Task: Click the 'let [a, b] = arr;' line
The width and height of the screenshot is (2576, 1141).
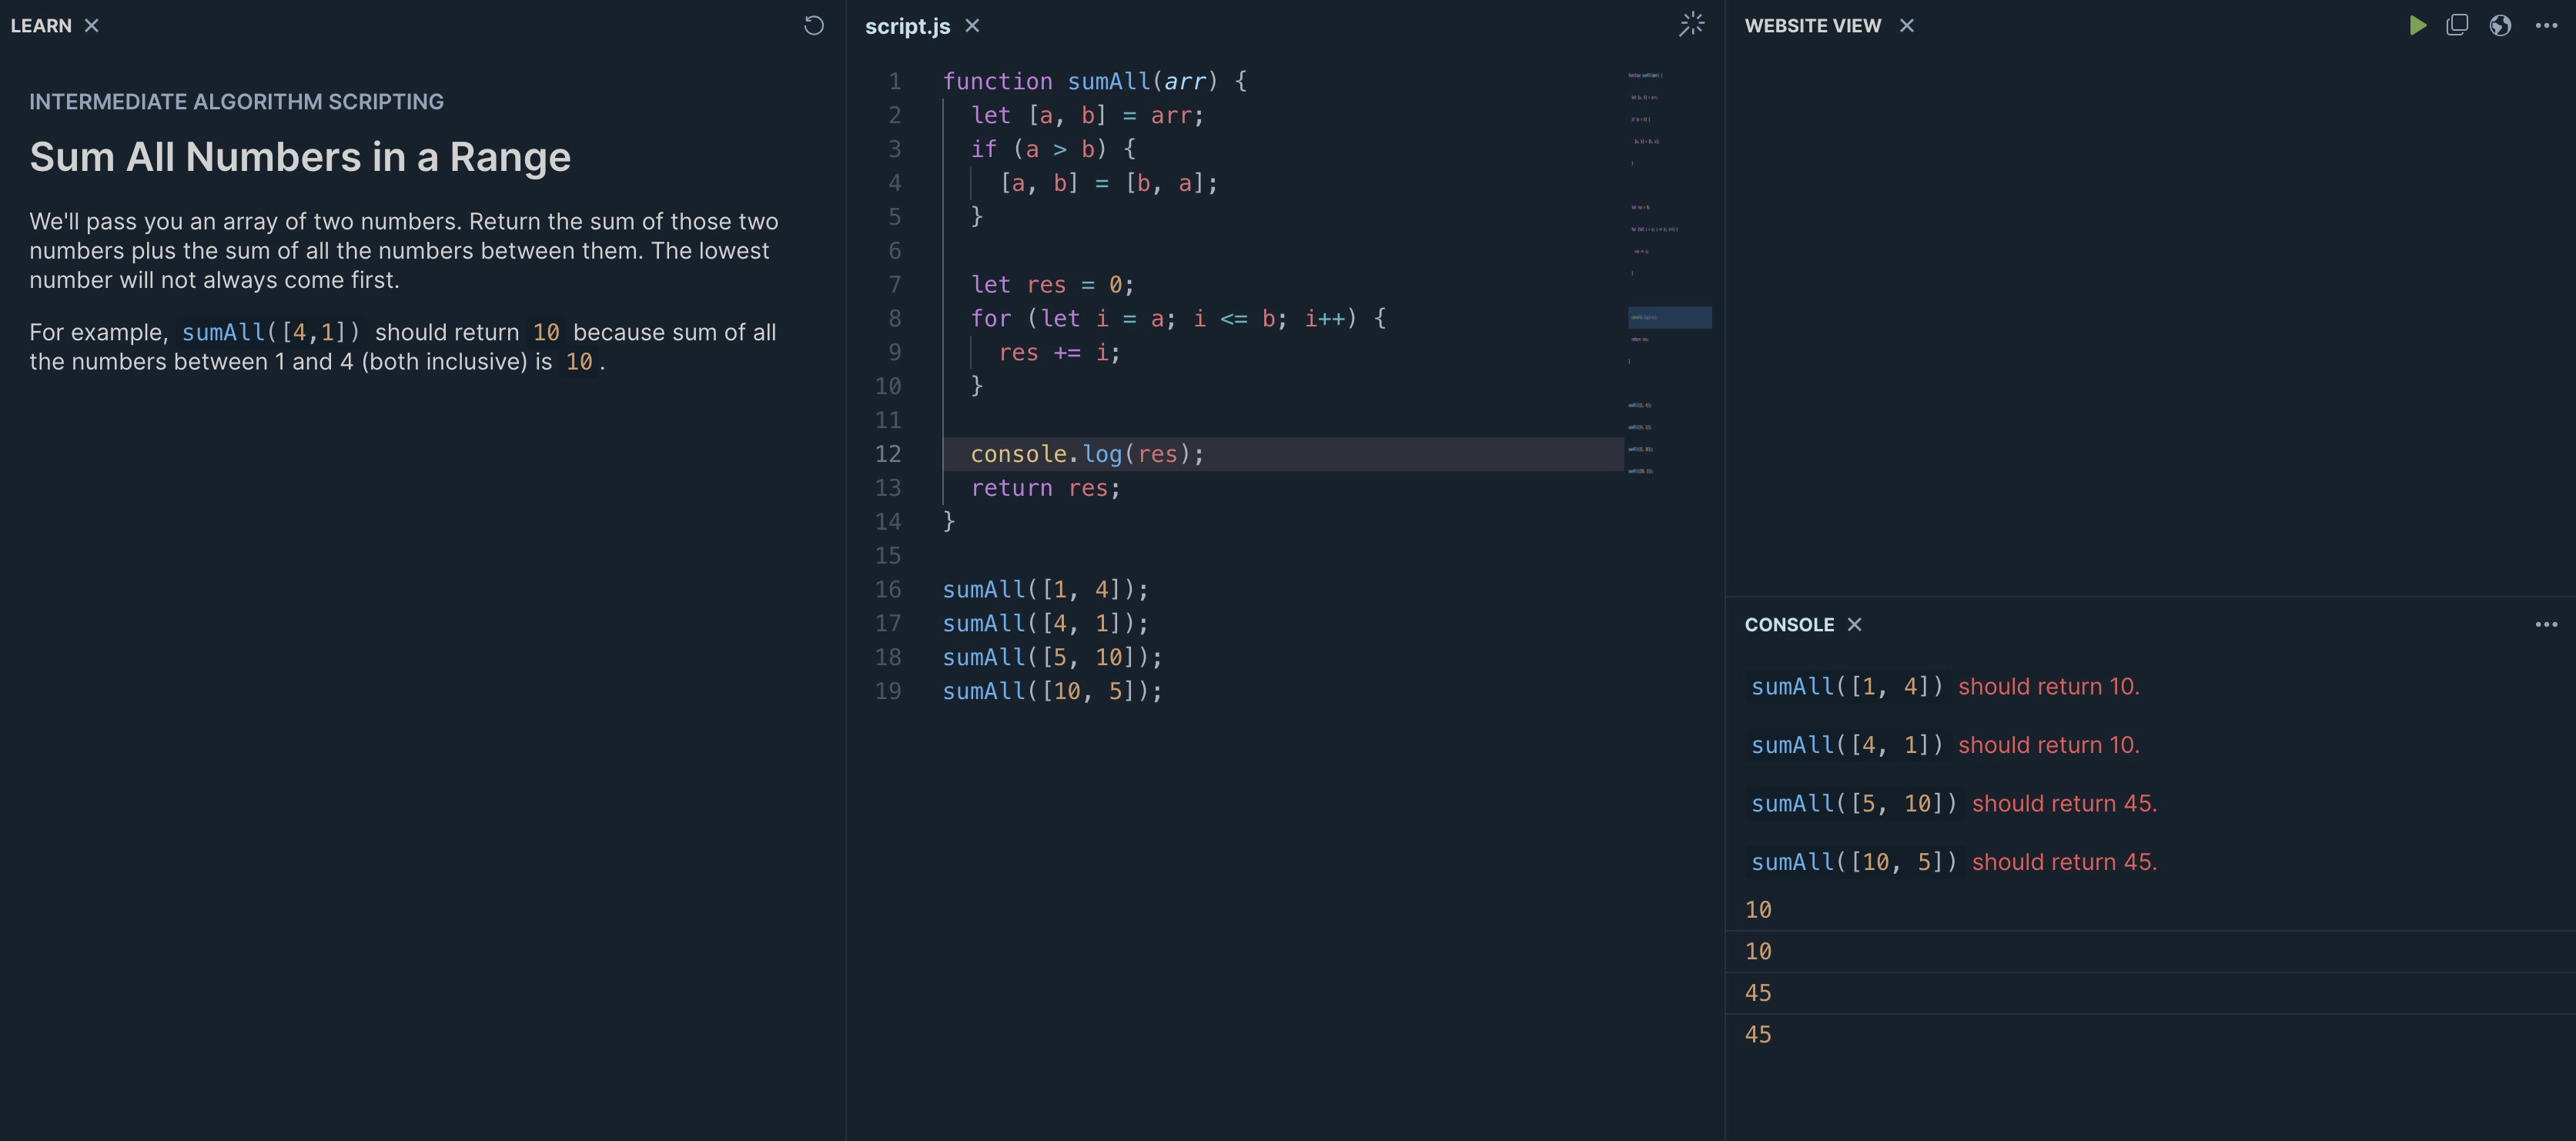Action: click(x=1087, y=115)
